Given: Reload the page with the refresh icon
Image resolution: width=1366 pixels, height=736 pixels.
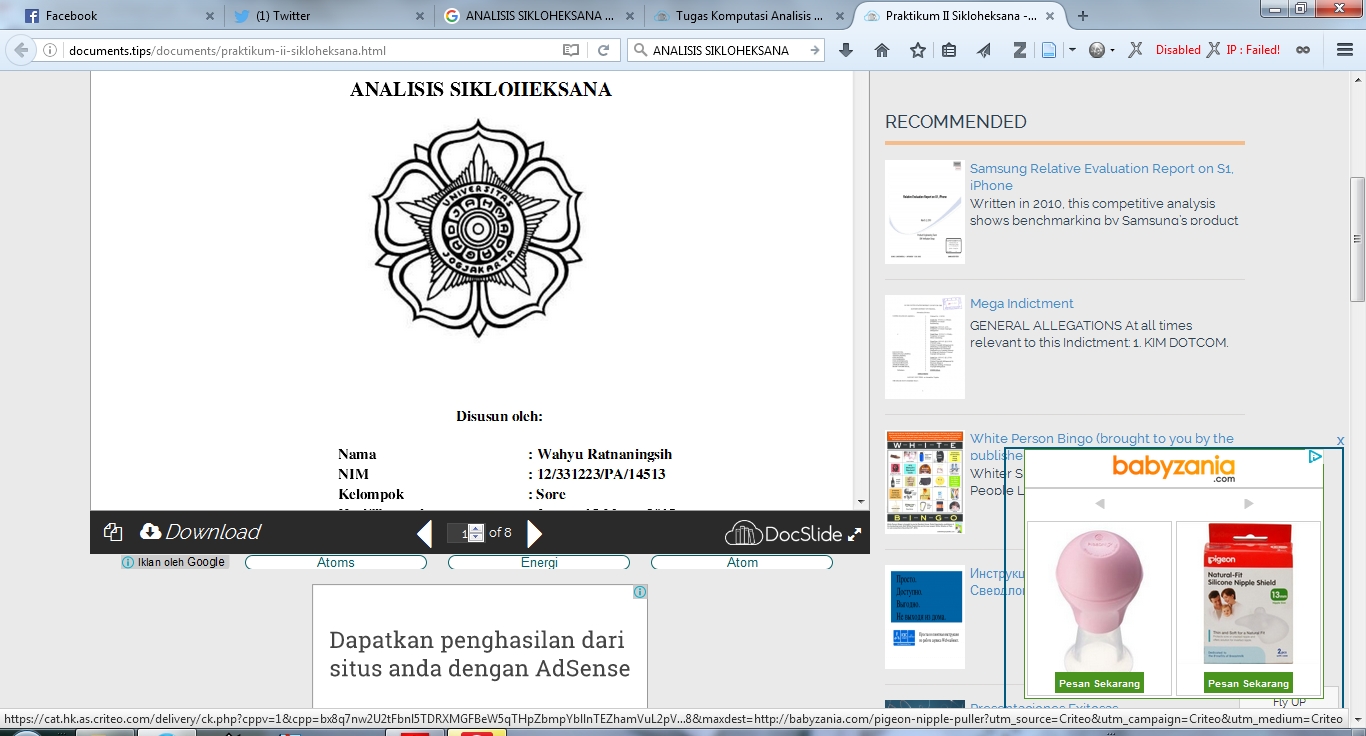Looking at the screenshot, I should (x=603, y=50).
